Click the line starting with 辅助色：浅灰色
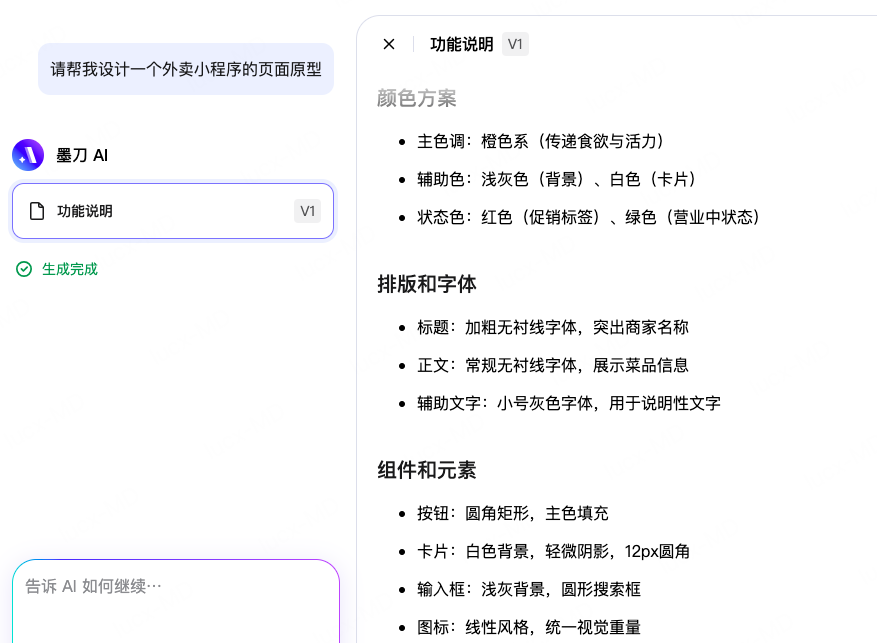 pyautogui.click(x=556, y=179)
